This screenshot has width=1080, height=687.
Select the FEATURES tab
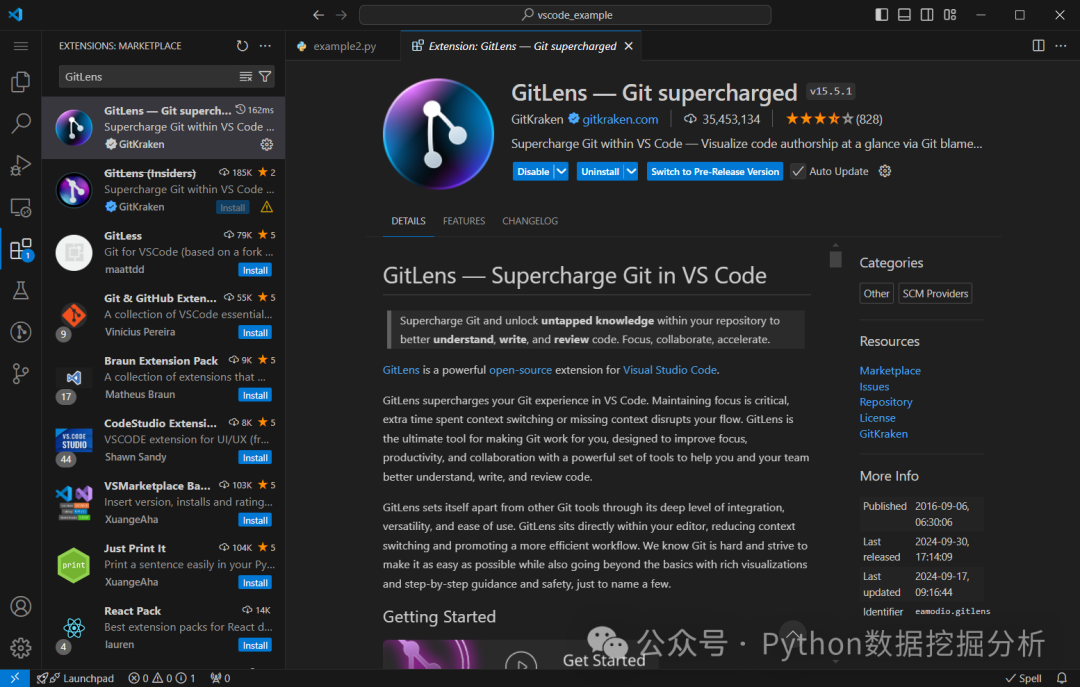coord(464,221)
